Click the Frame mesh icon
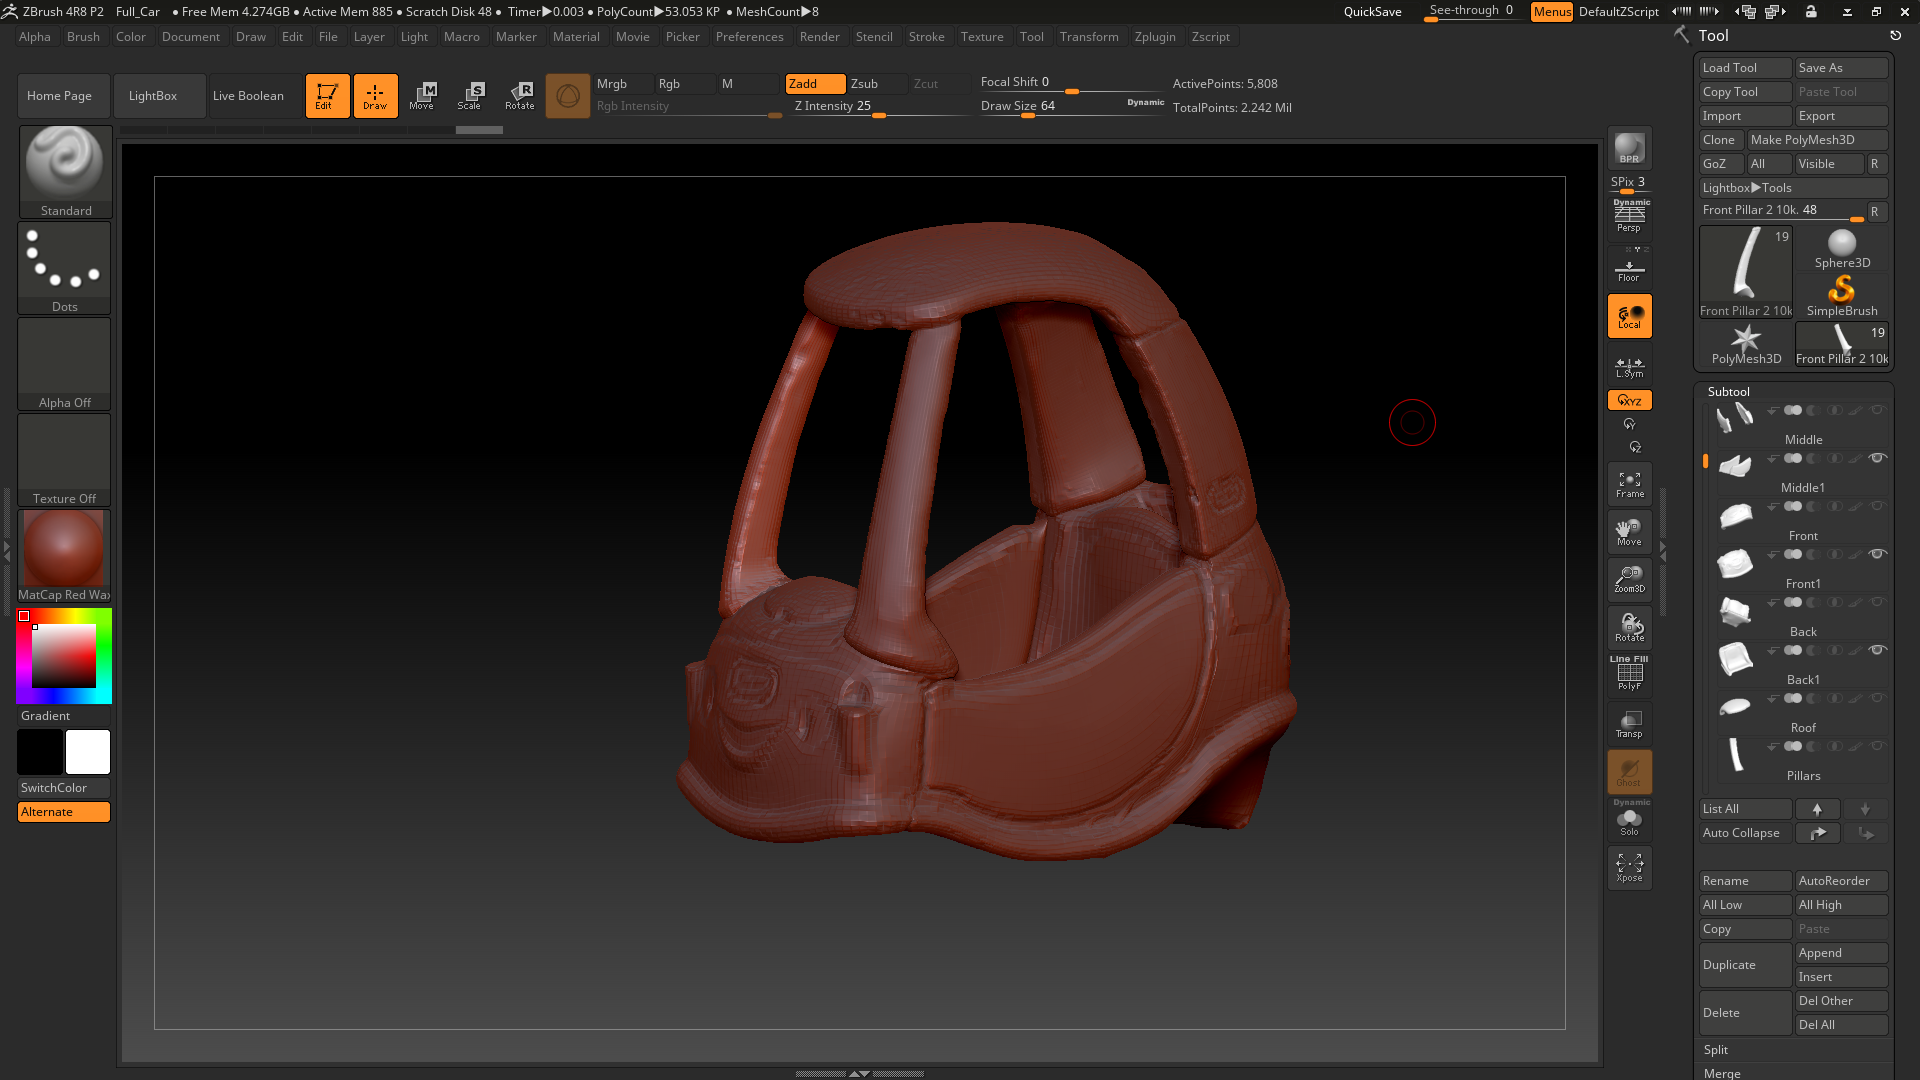 pos(1629,485)
